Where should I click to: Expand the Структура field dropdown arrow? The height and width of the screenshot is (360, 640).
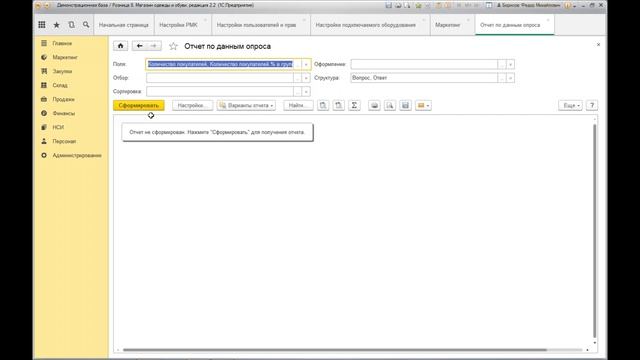510,78
